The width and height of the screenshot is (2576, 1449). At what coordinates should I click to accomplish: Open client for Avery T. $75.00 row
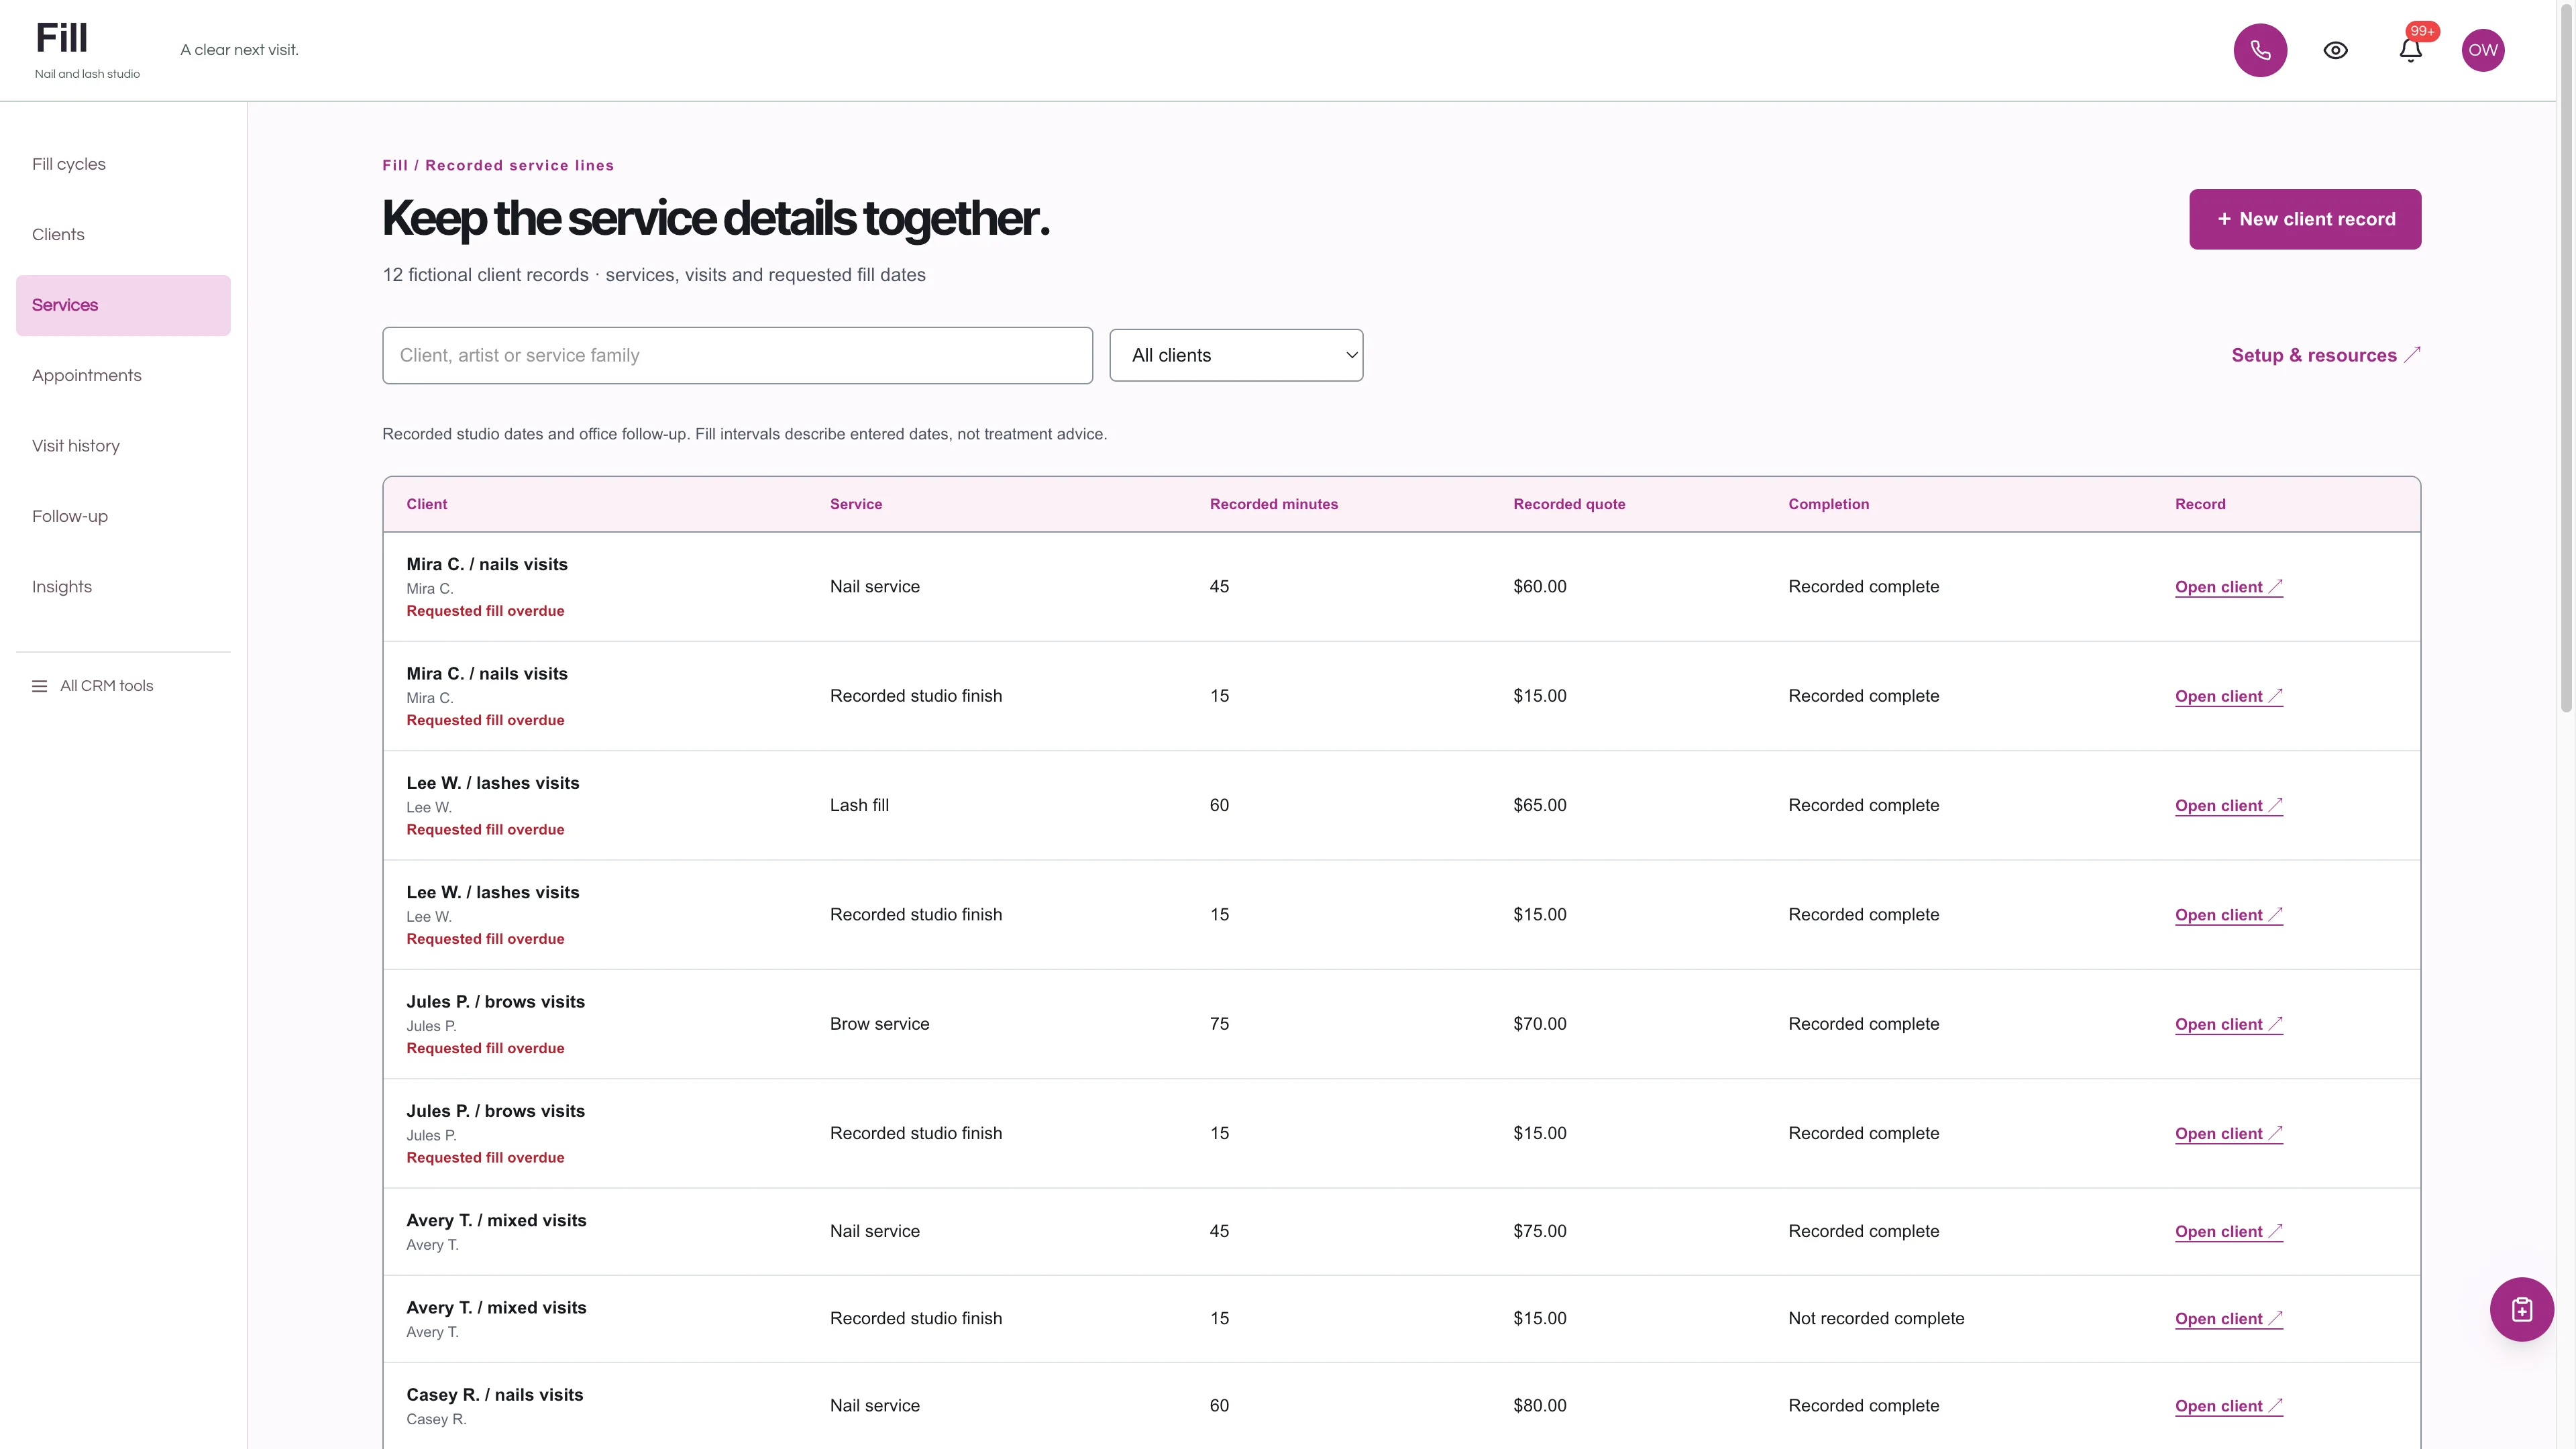click(x=2228, y=1232)
